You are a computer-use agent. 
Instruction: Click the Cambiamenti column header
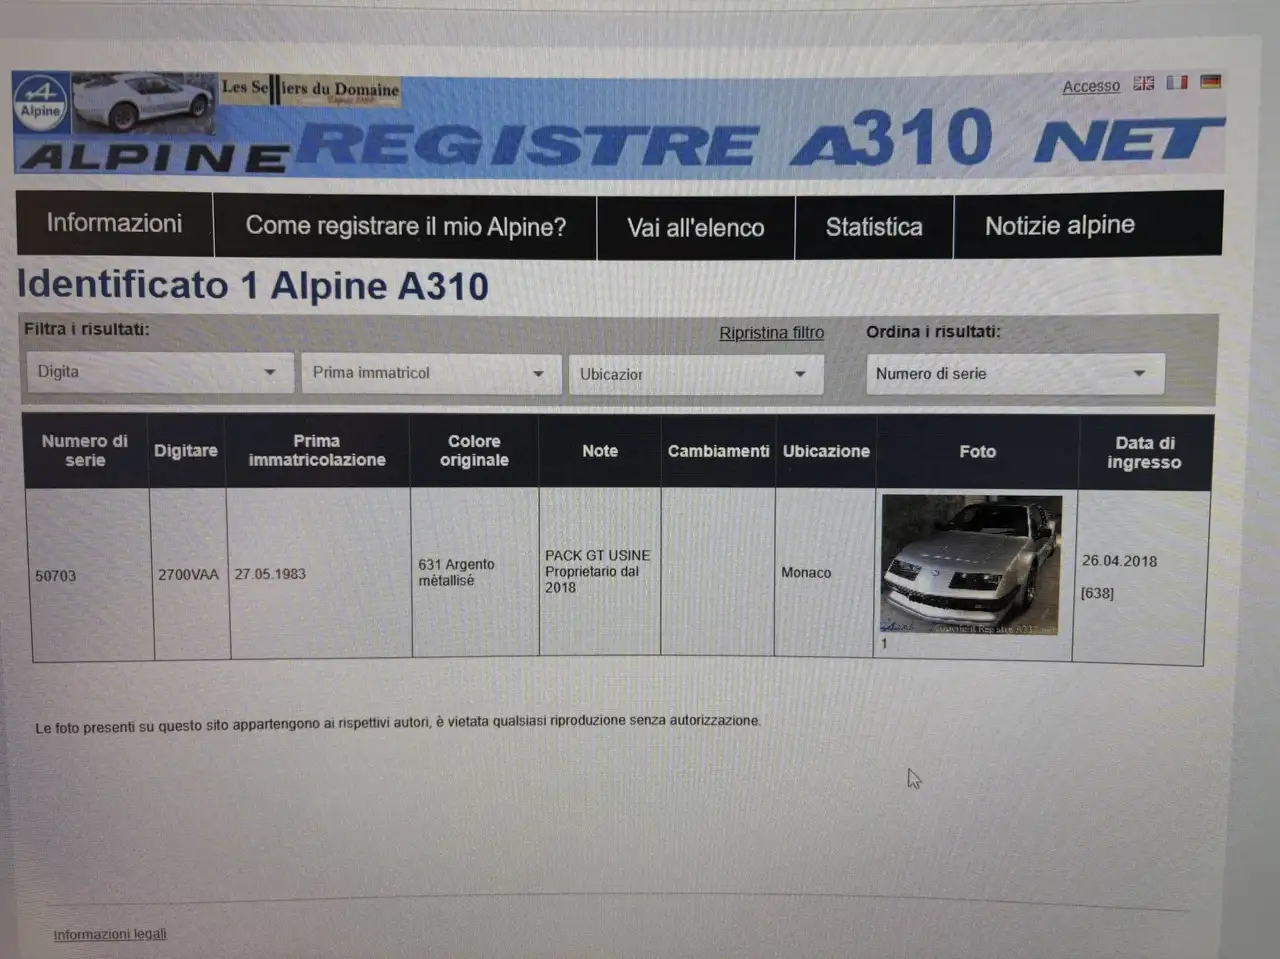click(718, 451)
